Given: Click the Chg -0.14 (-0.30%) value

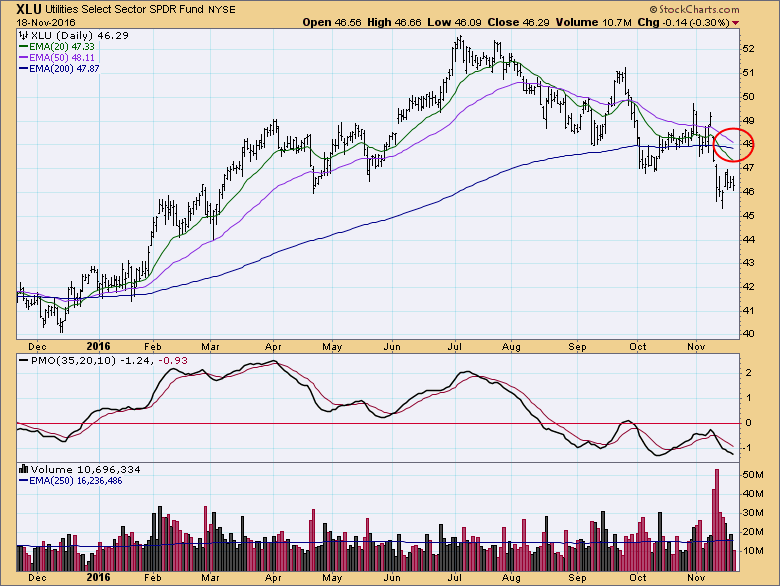Looking at the screenshot, I should point(683,22).
